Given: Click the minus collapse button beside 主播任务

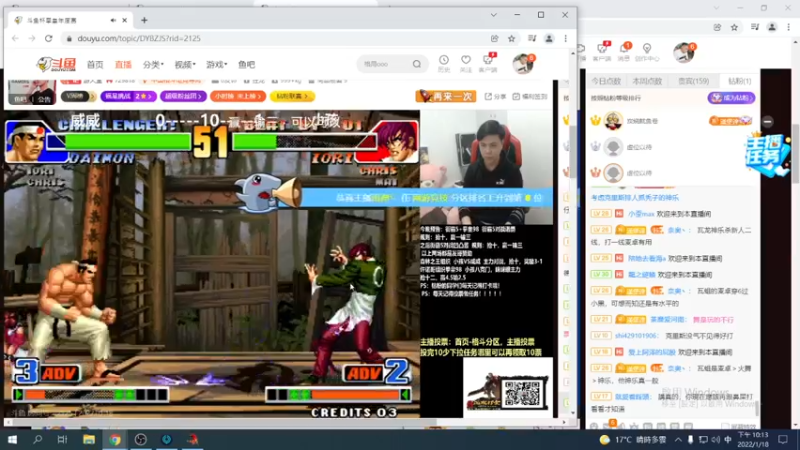Looking at the screenshot, I should [767, 121].
